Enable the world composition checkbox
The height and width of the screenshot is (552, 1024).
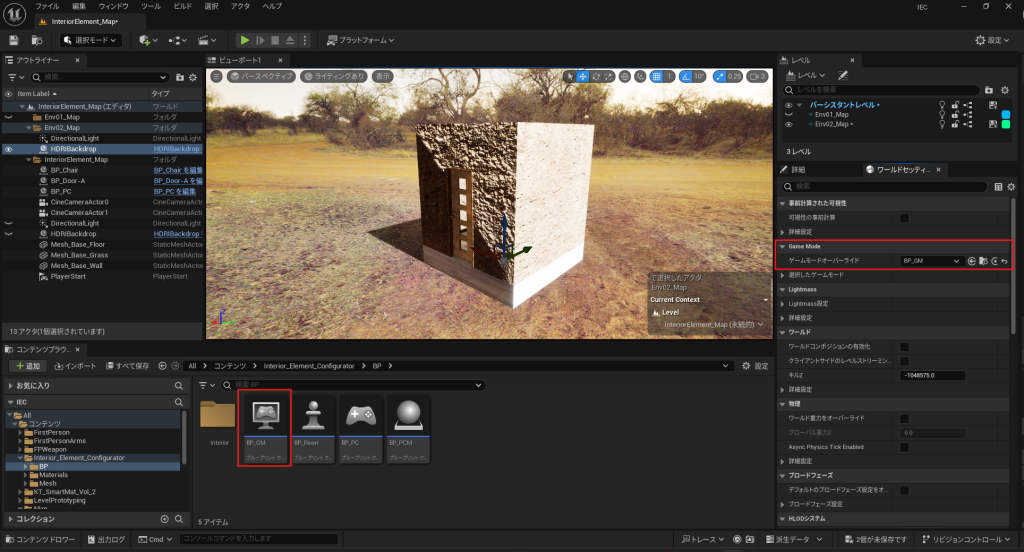[x=904, y=346]
